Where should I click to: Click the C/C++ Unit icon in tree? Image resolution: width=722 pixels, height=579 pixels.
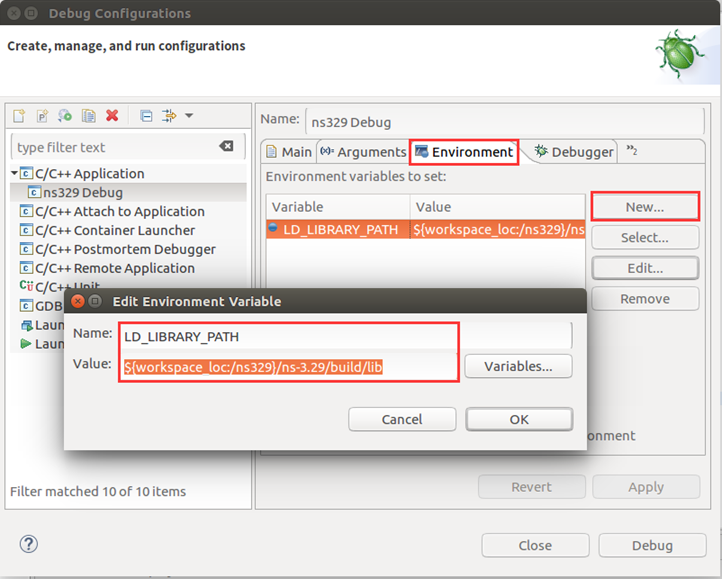click(x=26, y=286)
